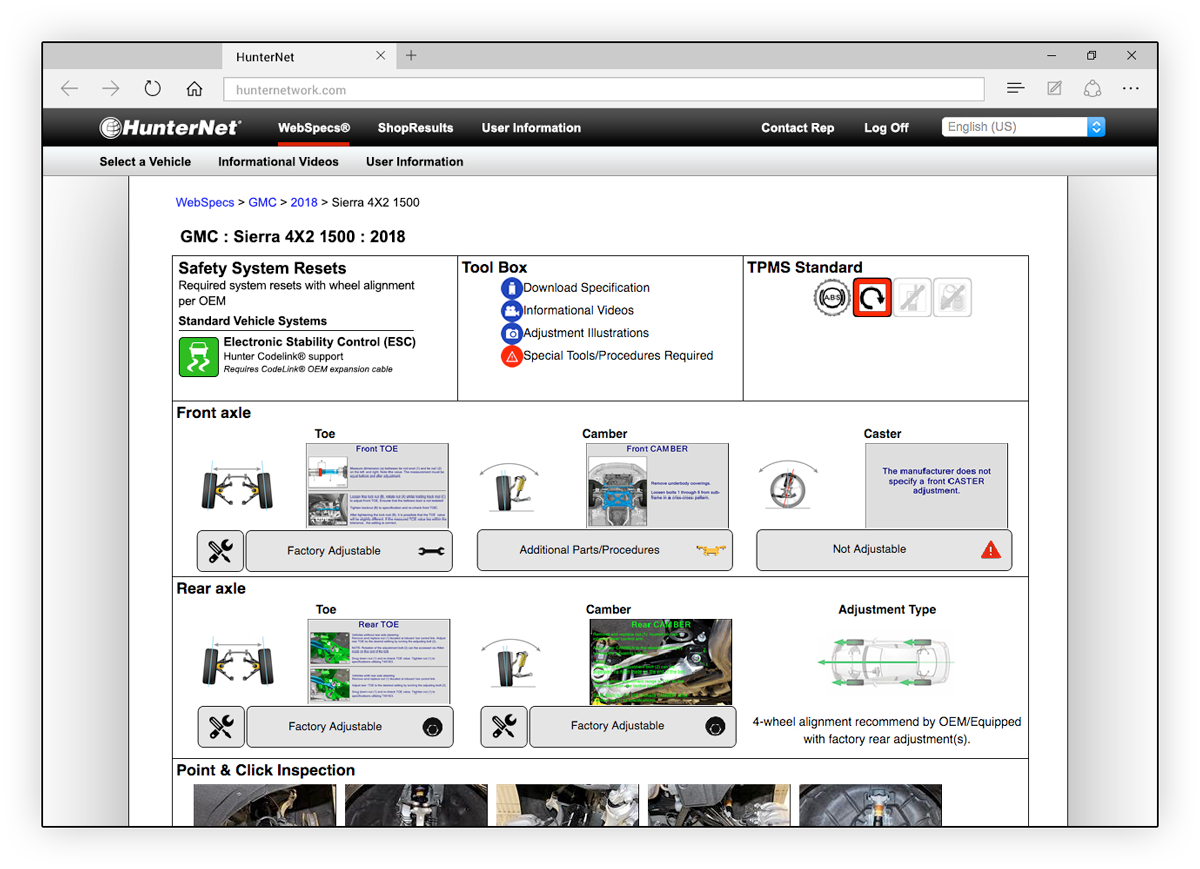Click the red caster warning triangle
Viewport: 1200px width, 869px height.
tap(990, 549)
